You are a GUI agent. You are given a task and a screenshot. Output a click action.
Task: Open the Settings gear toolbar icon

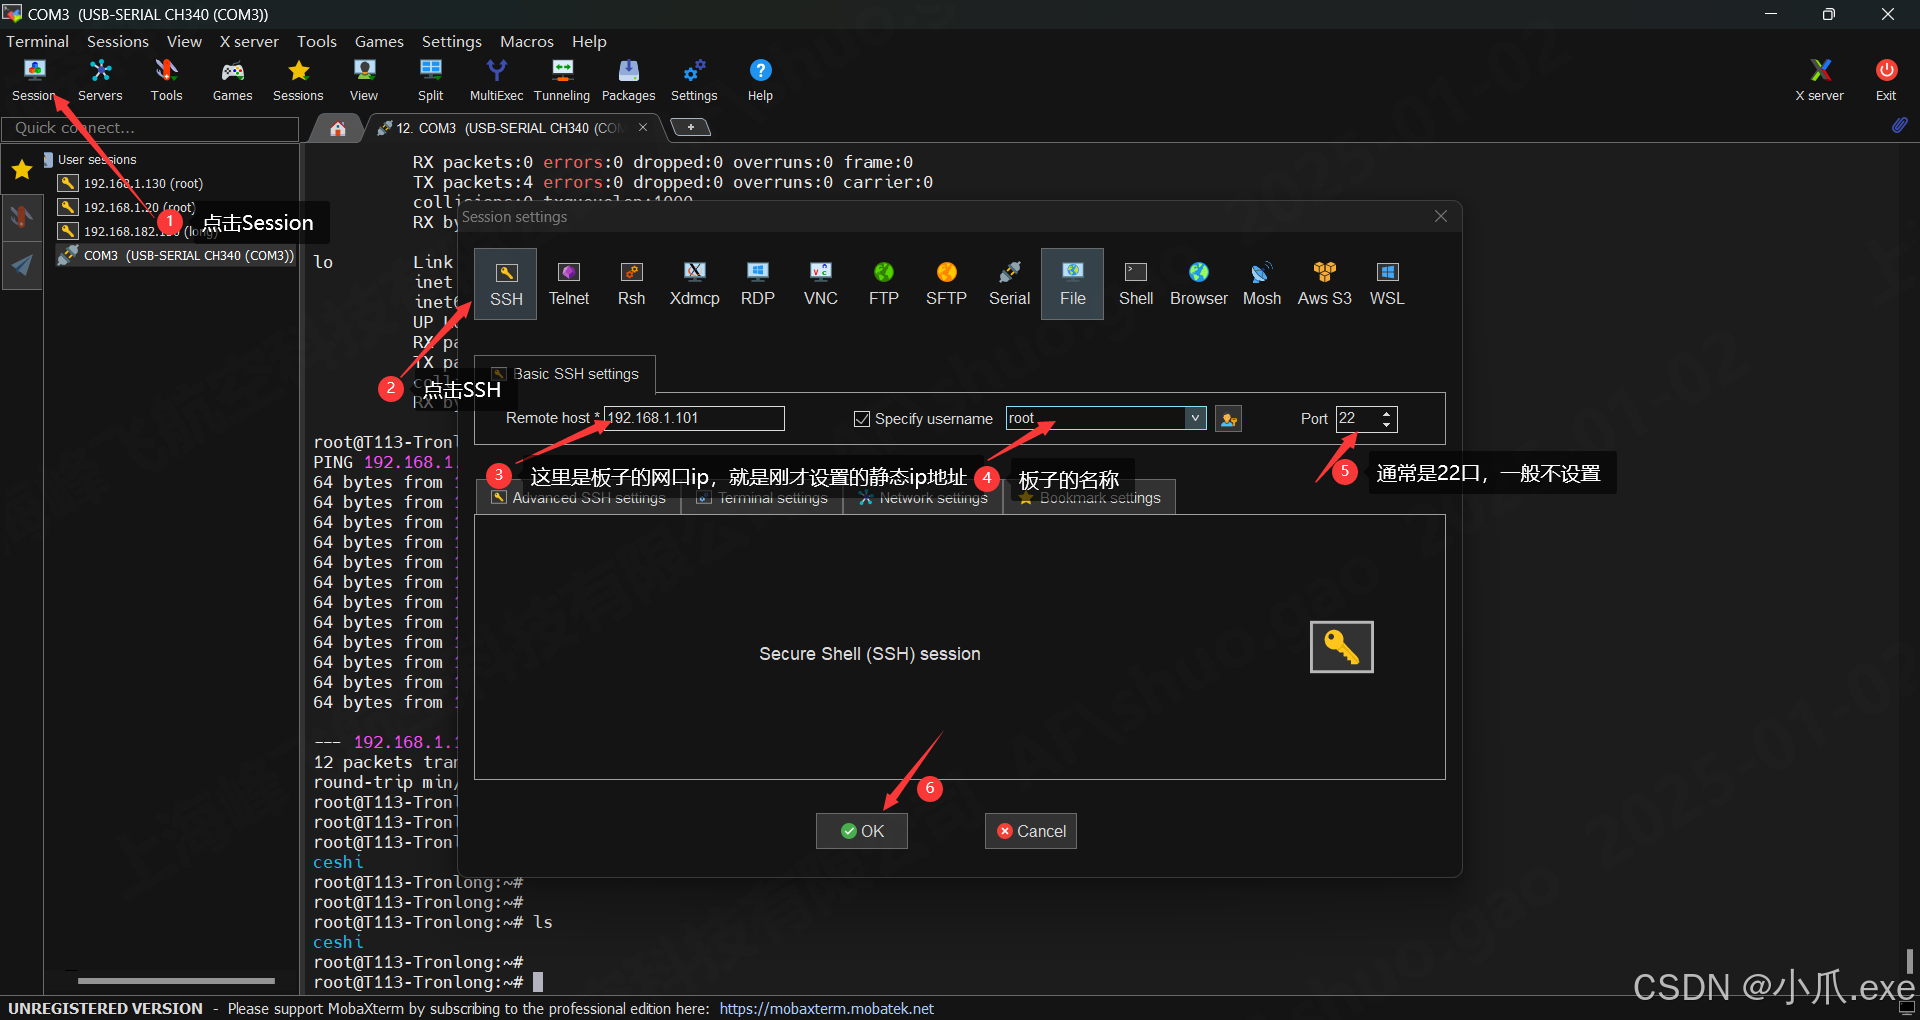[694, 80]
